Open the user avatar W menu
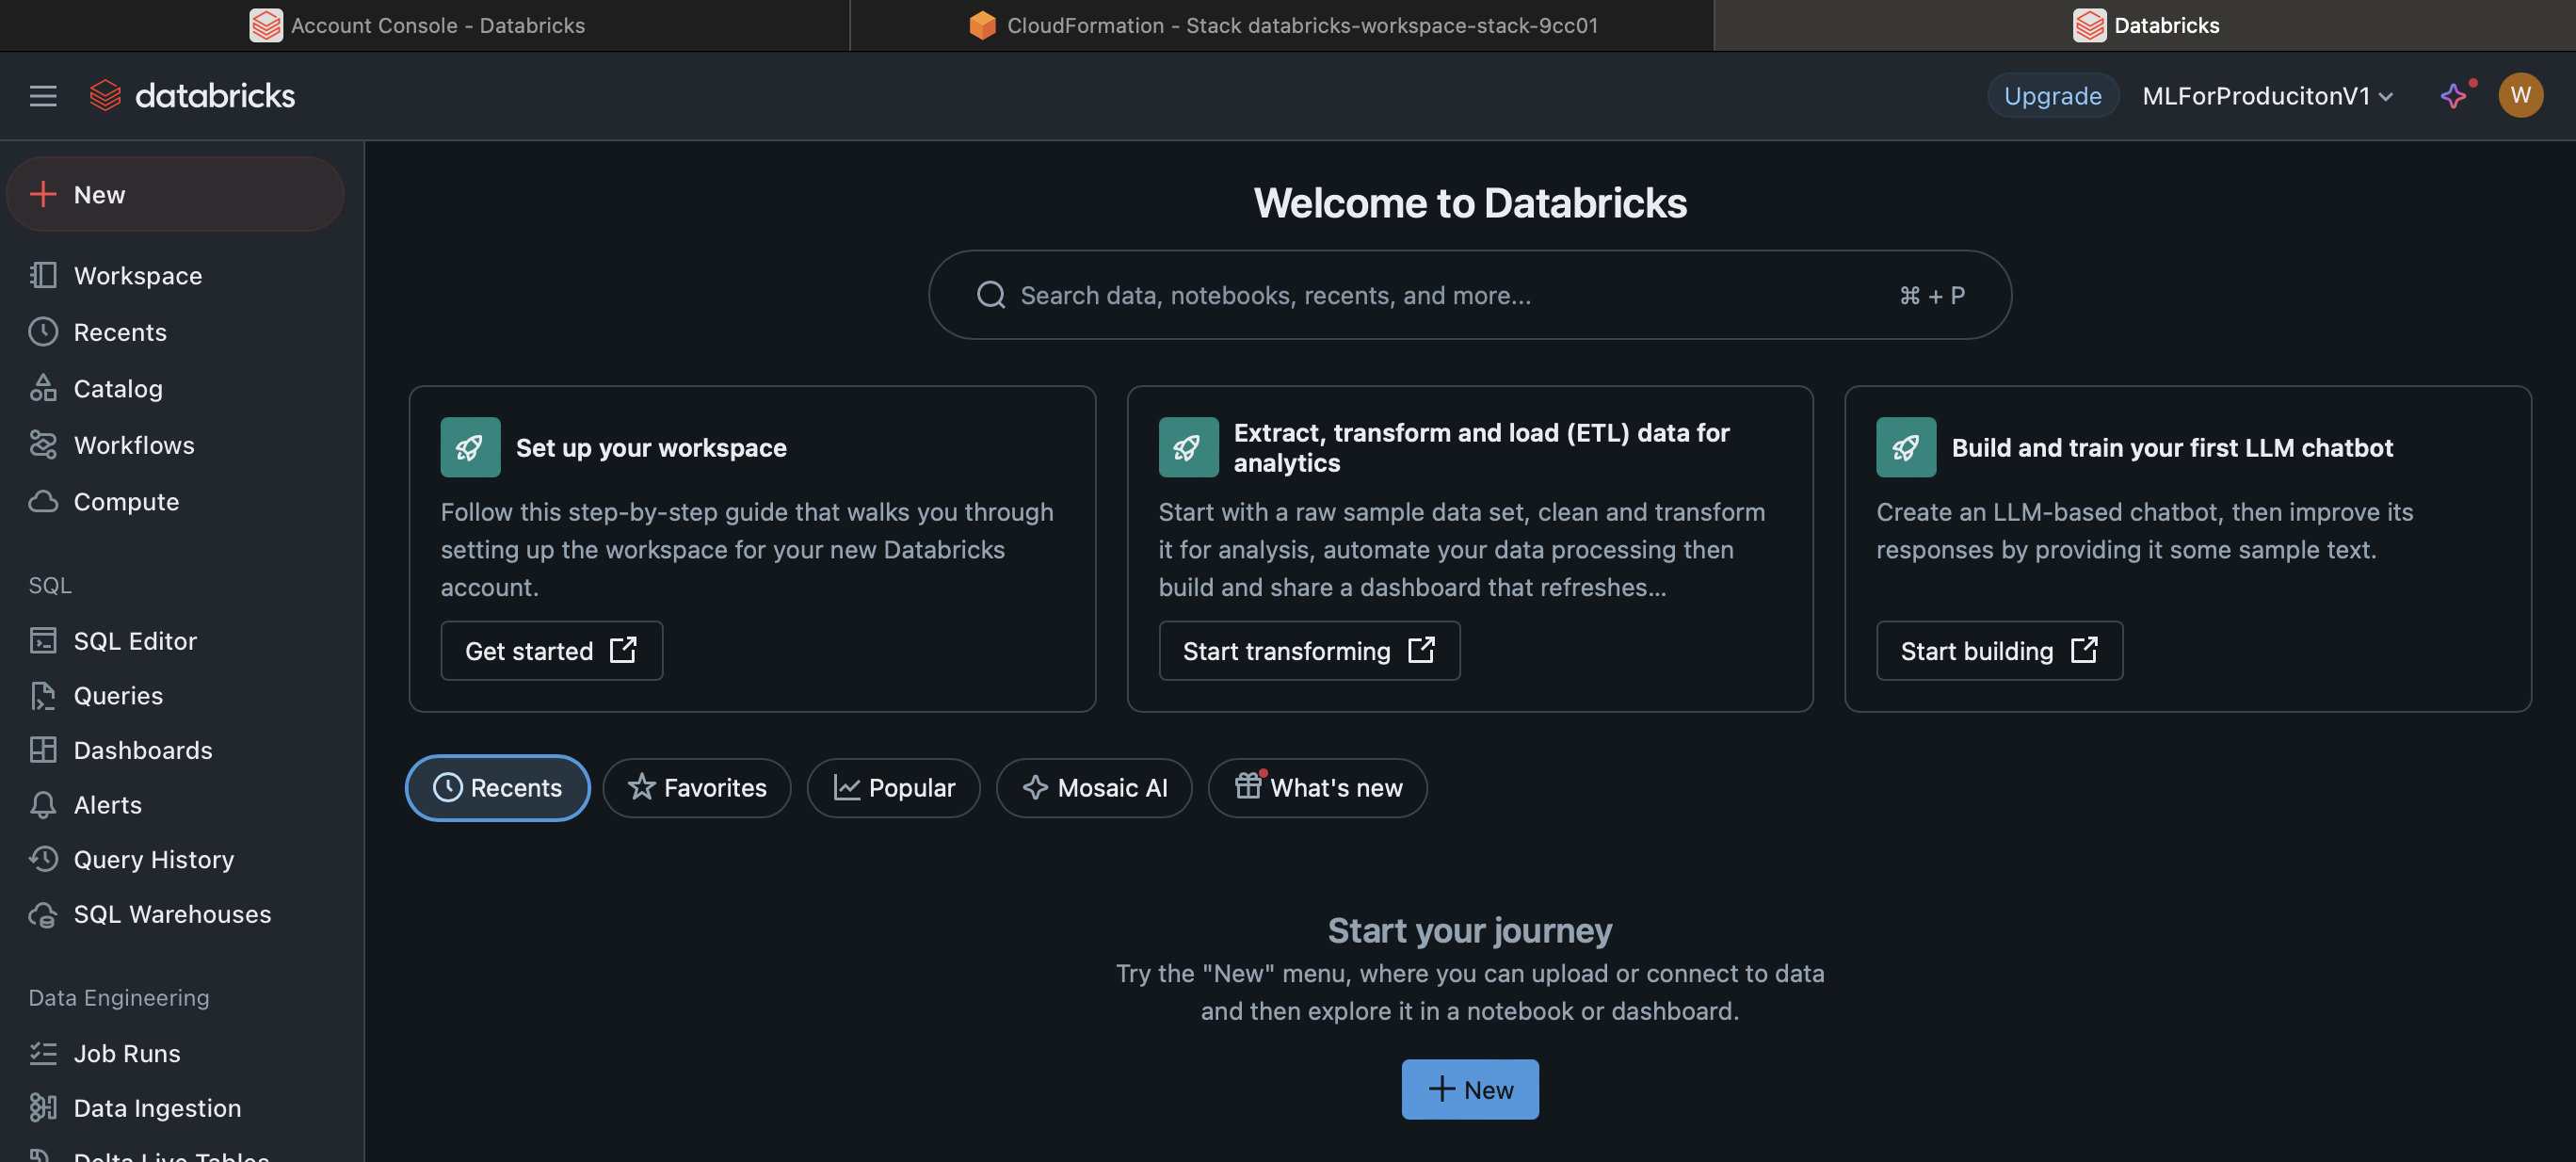Viewport: 2576px width, 1162px height. tap(2520, 95)
